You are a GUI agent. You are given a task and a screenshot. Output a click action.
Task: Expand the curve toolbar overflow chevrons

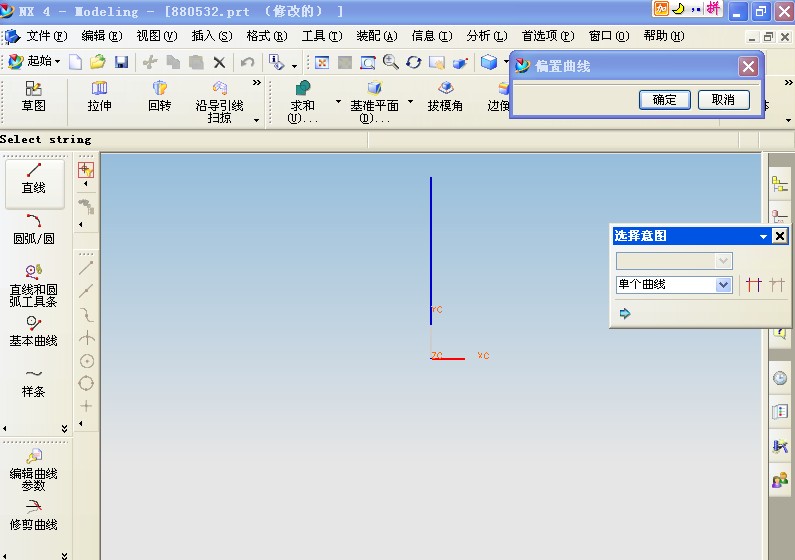pos(64,429)
